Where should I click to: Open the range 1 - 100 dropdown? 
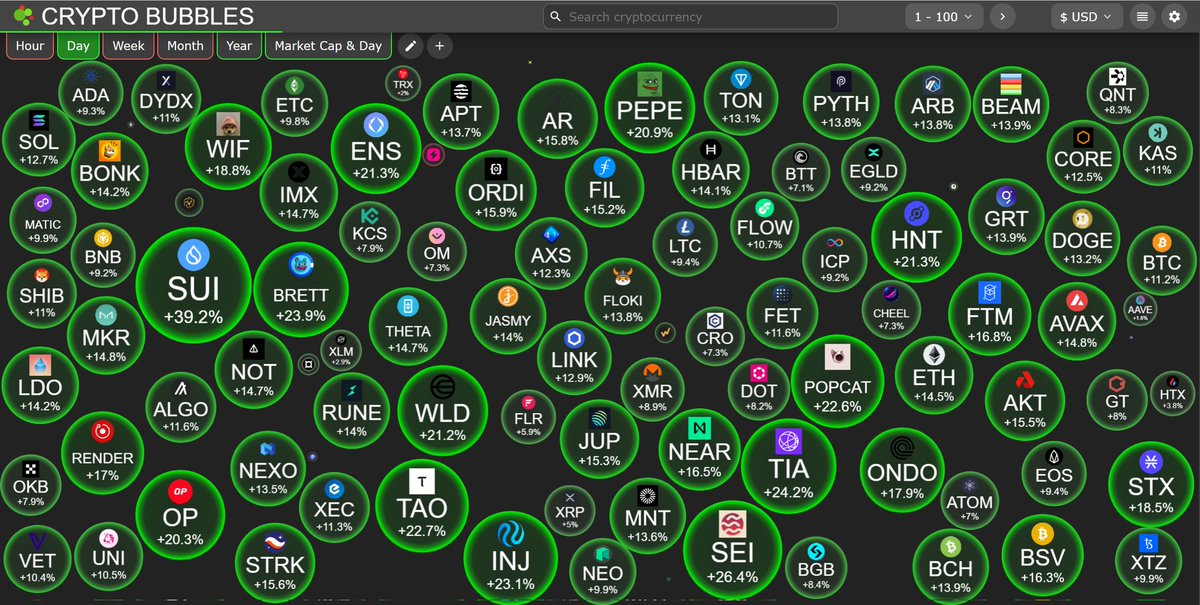click(943, 17)
